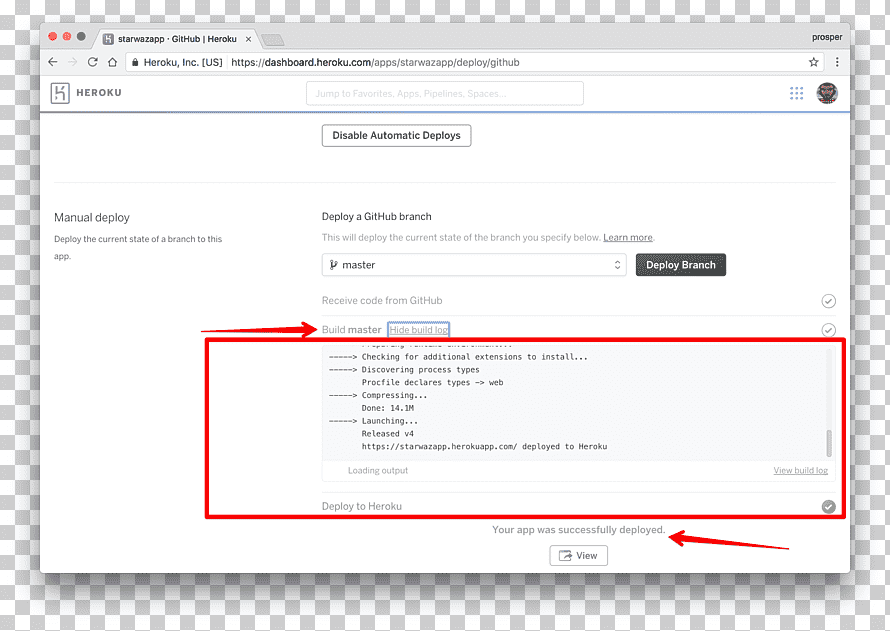Bookmark the page with the star icon
Image resolution: width=890 pixels, height=631 pixels.
(813, 62)
